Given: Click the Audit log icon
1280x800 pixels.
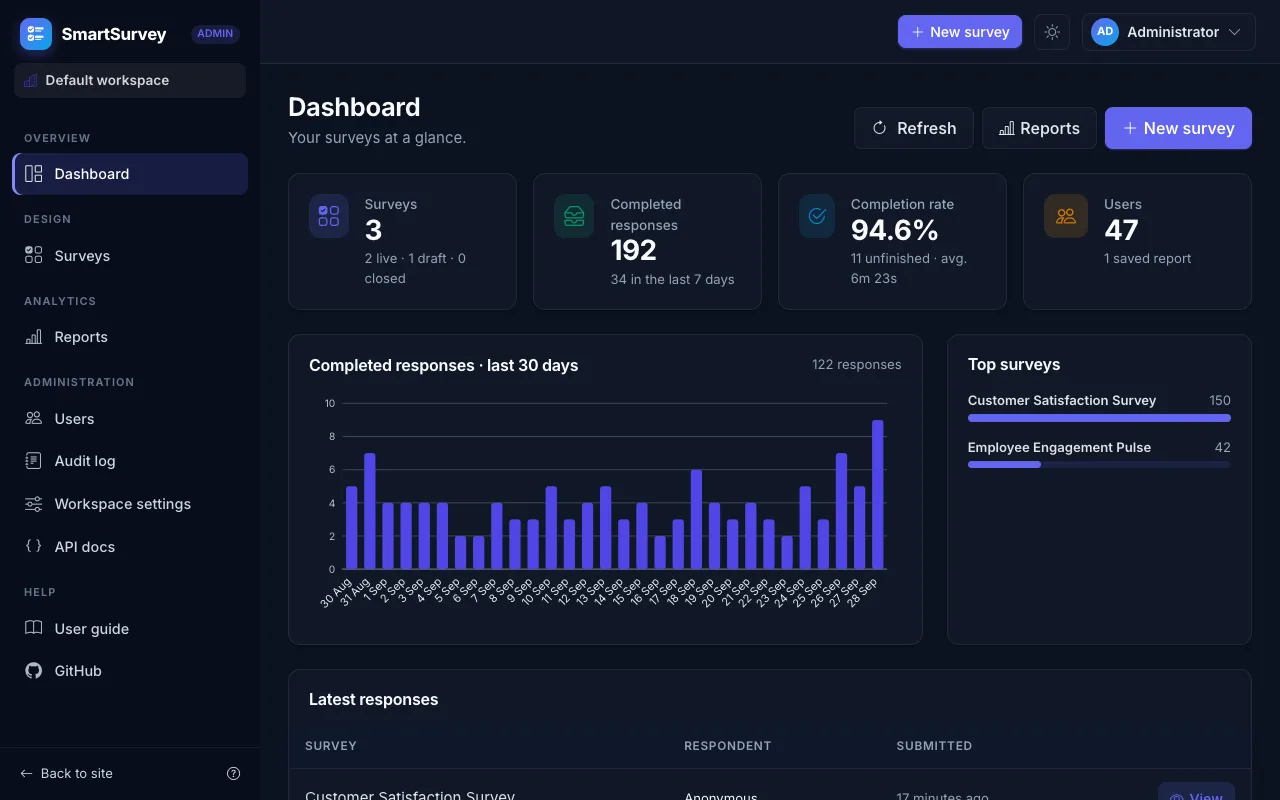Looking at the screenshot, I should 34,461.
